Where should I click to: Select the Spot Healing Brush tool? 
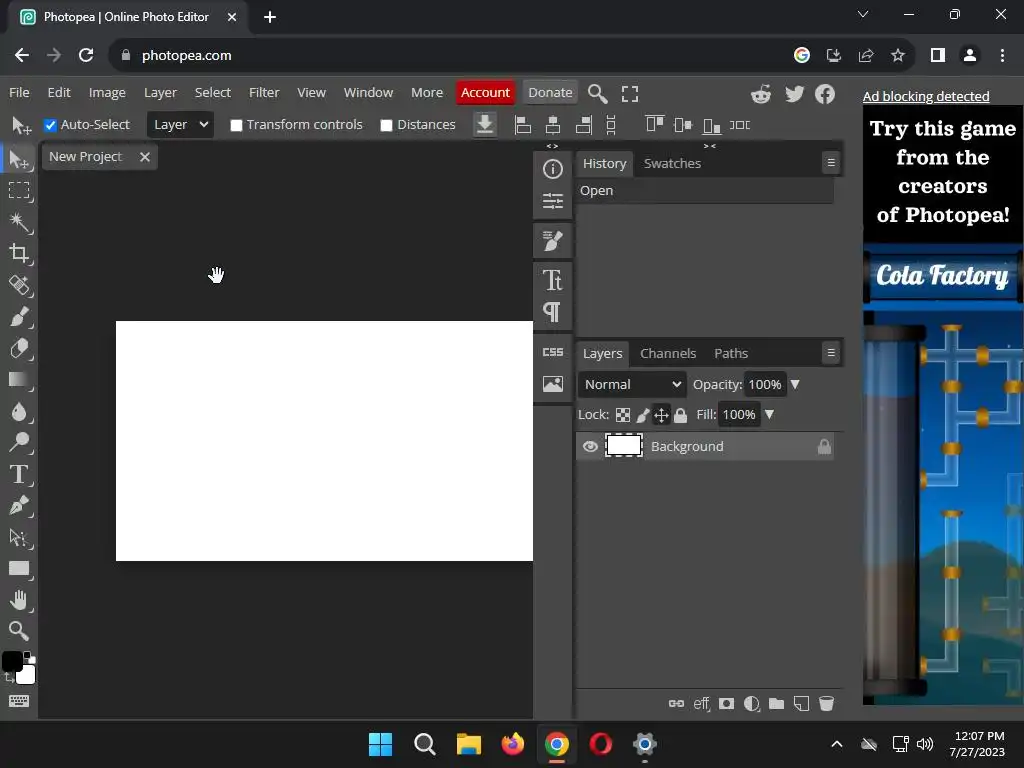19,285
